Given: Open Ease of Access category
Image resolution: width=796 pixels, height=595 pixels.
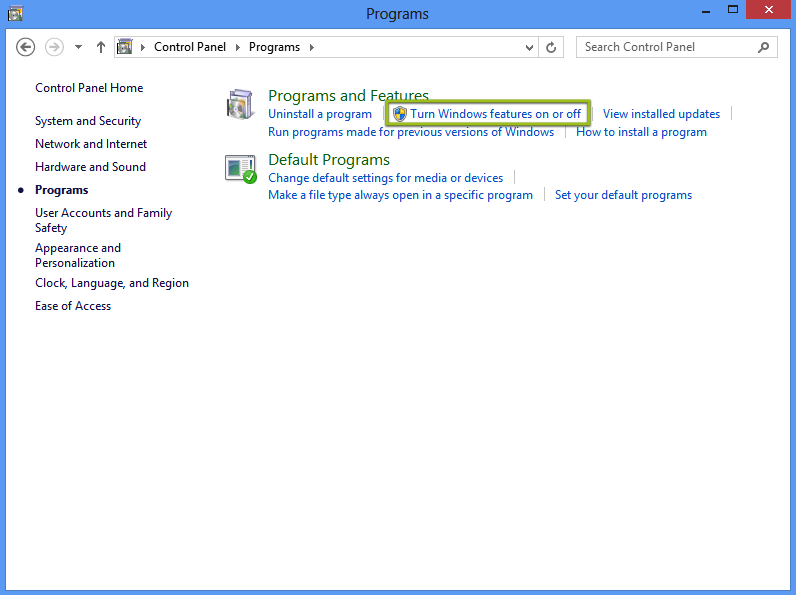Looking at the screenshot, I should (x=73, y=306).
